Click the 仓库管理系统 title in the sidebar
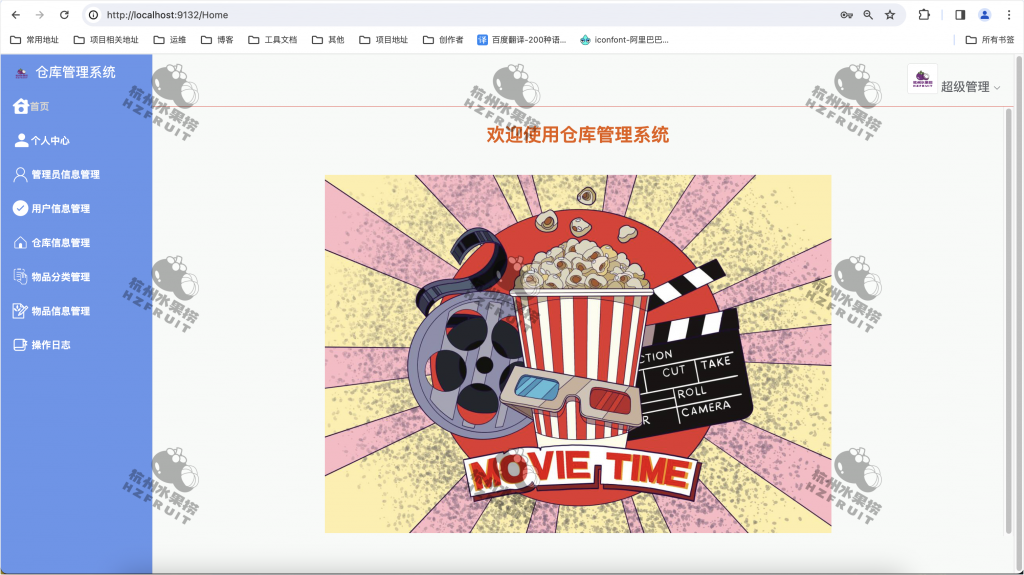1024x575 pixels. point(75,73)
